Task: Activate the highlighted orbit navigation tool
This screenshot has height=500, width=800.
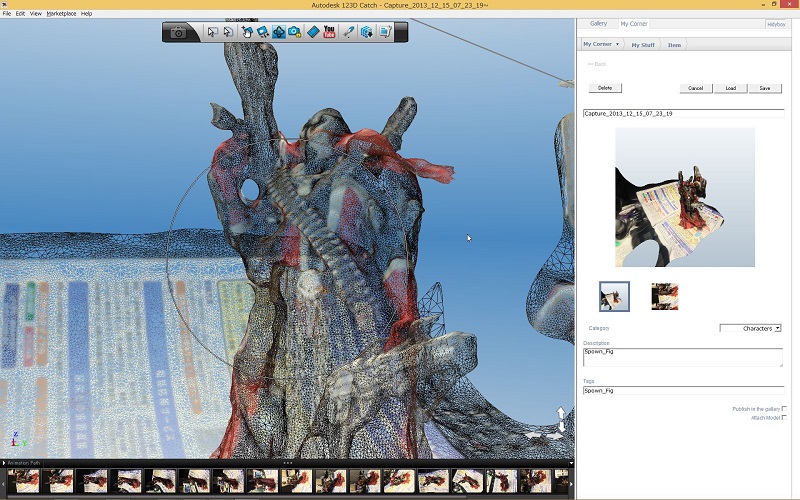Action: [x=279, y=32]
